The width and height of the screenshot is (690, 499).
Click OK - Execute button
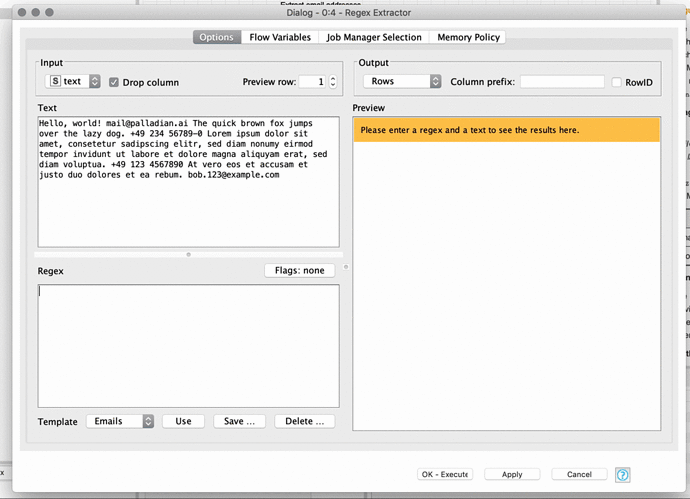point(445,474)
